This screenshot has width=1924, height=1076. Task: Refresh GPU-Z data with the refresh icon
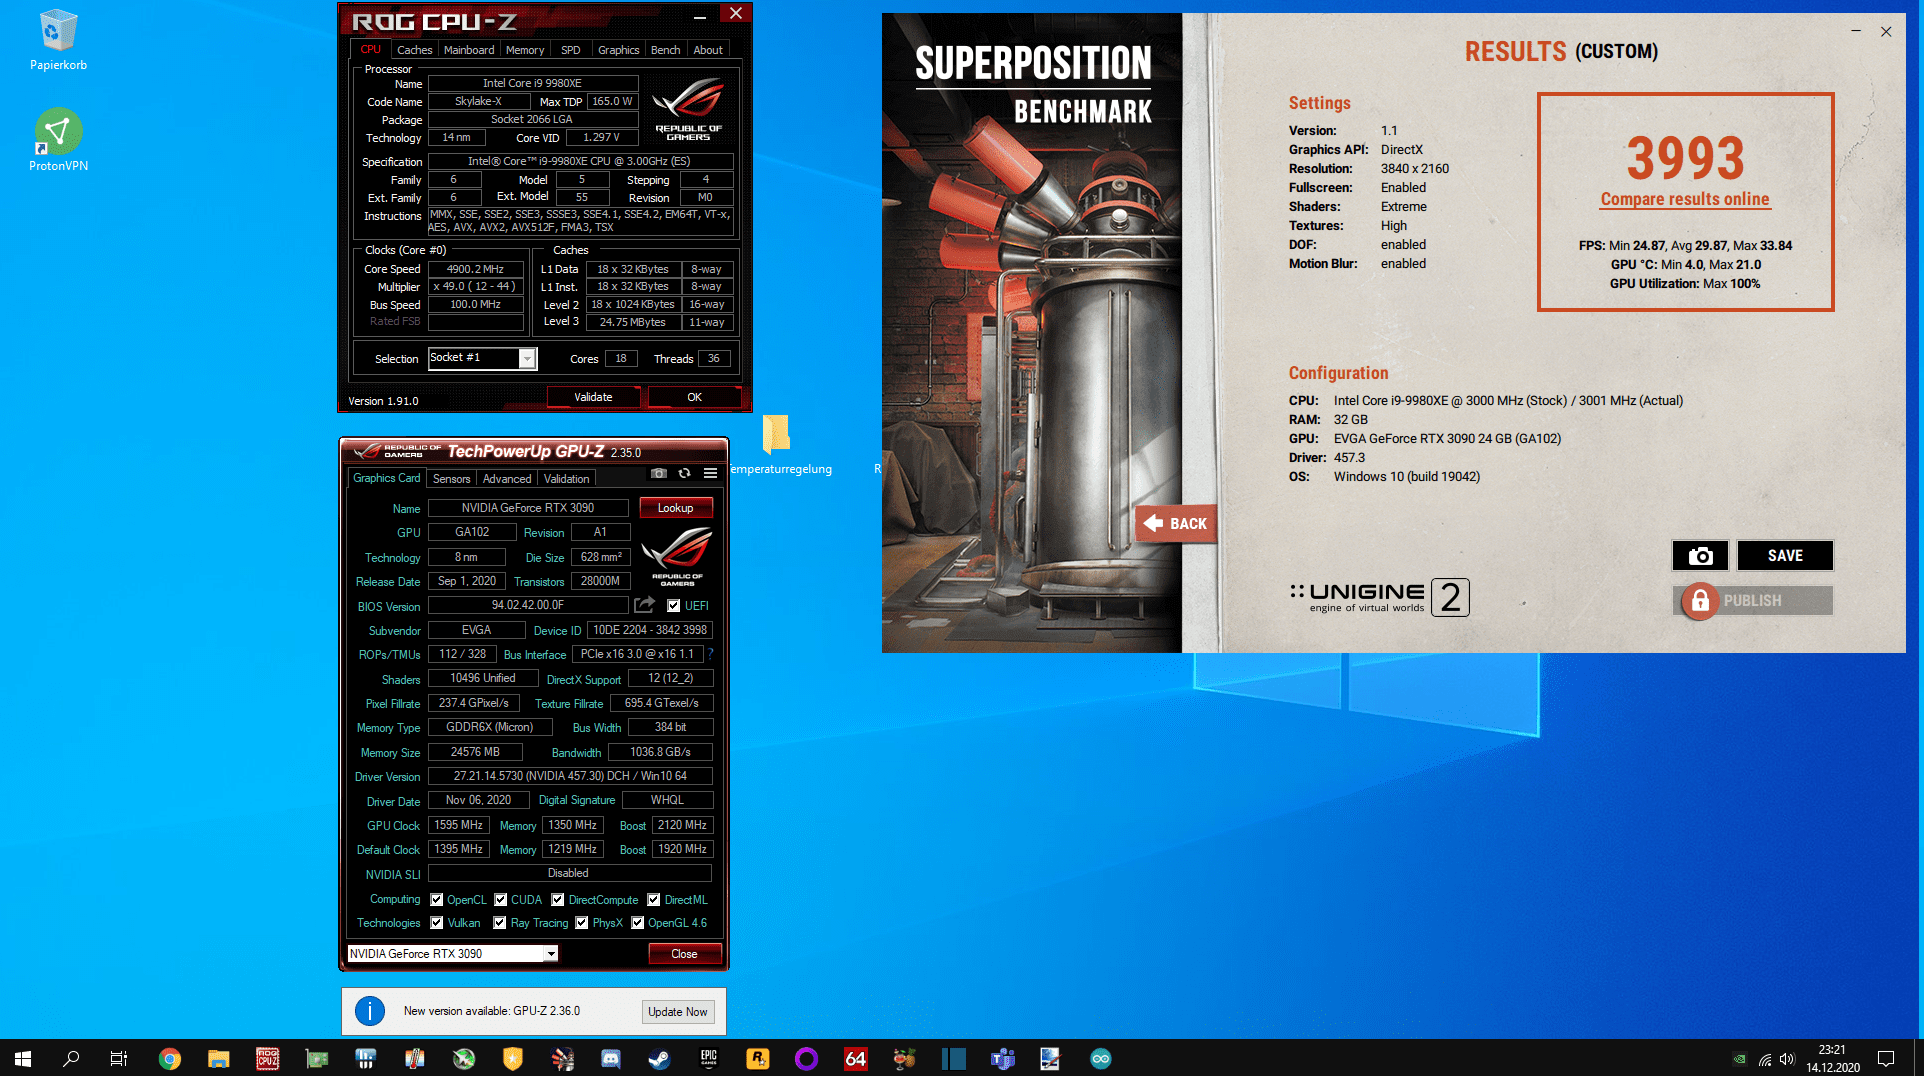(685, 474)
